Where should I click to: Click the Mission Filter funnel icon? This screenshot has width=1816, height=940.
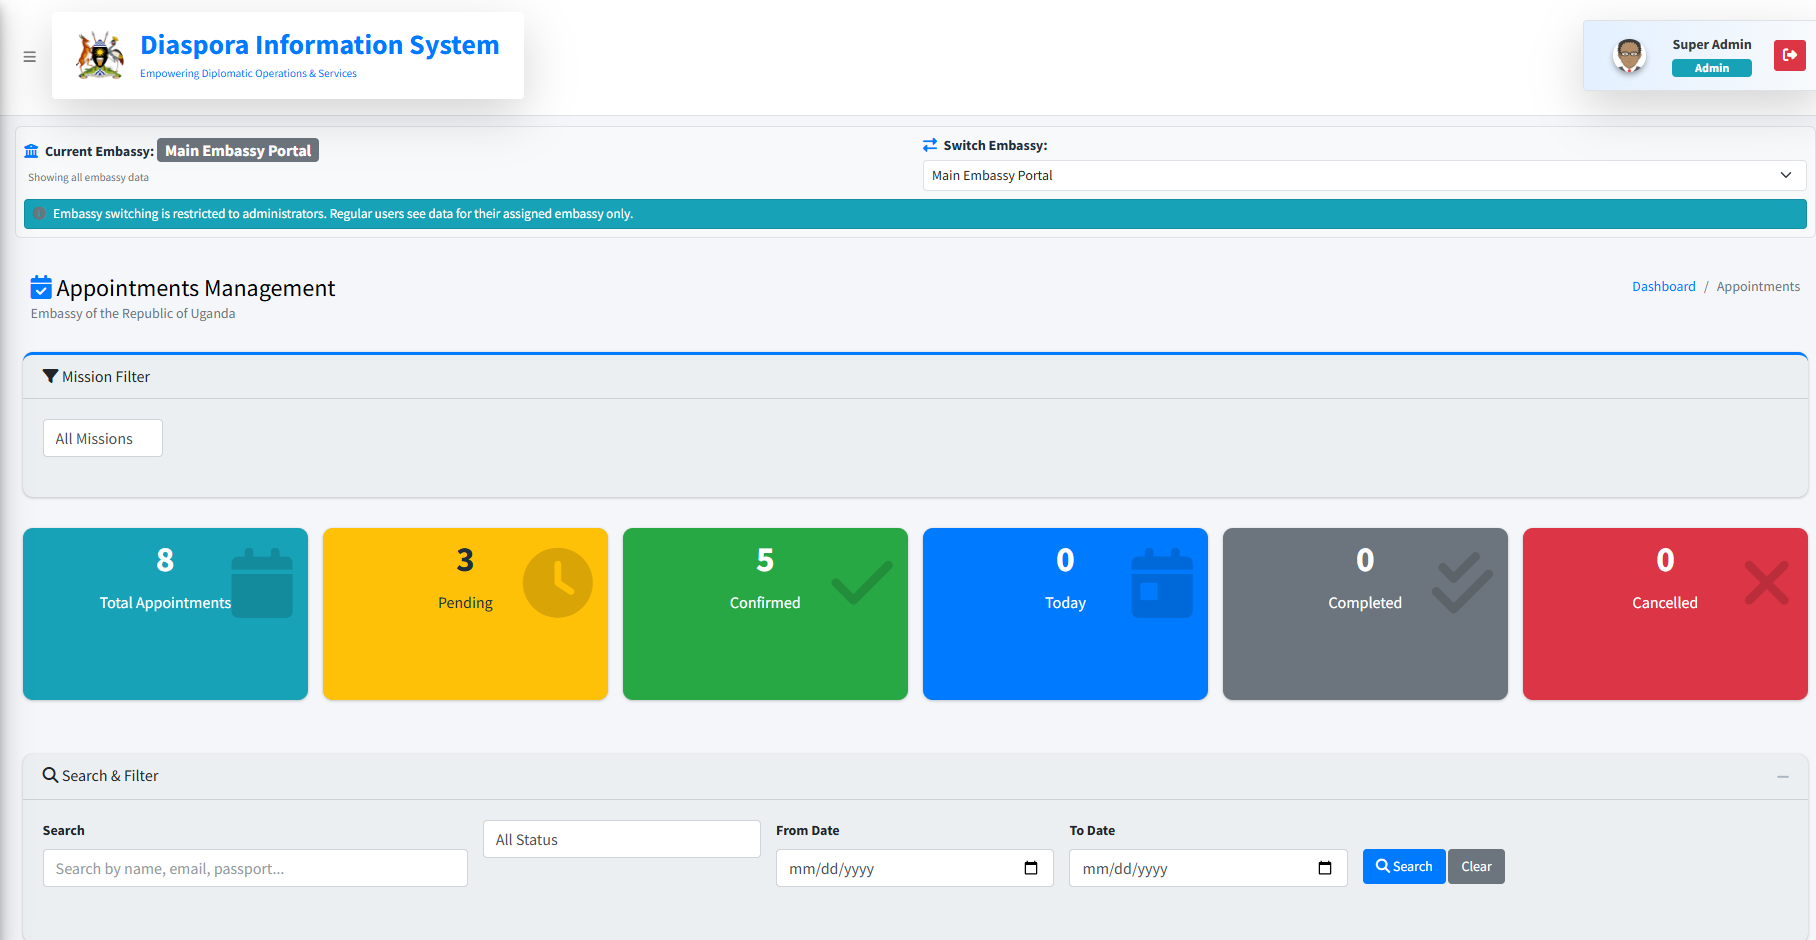50,376
